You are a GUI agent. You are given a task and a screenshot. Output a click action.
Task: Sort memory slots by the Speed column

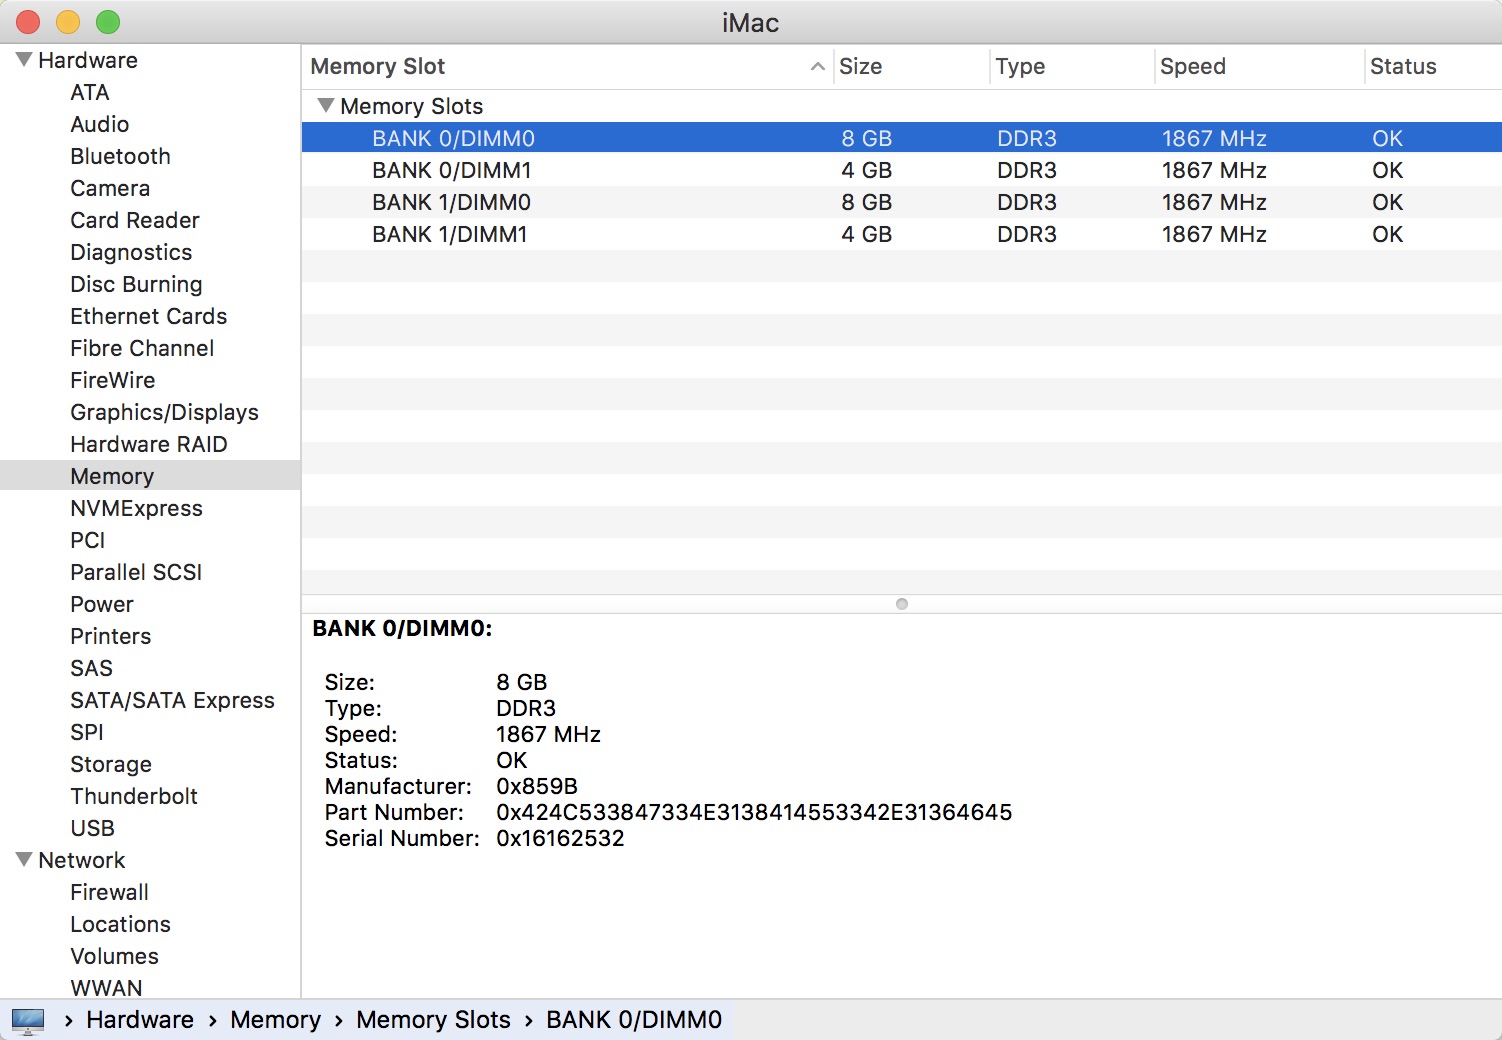[x=1193, y=66]
